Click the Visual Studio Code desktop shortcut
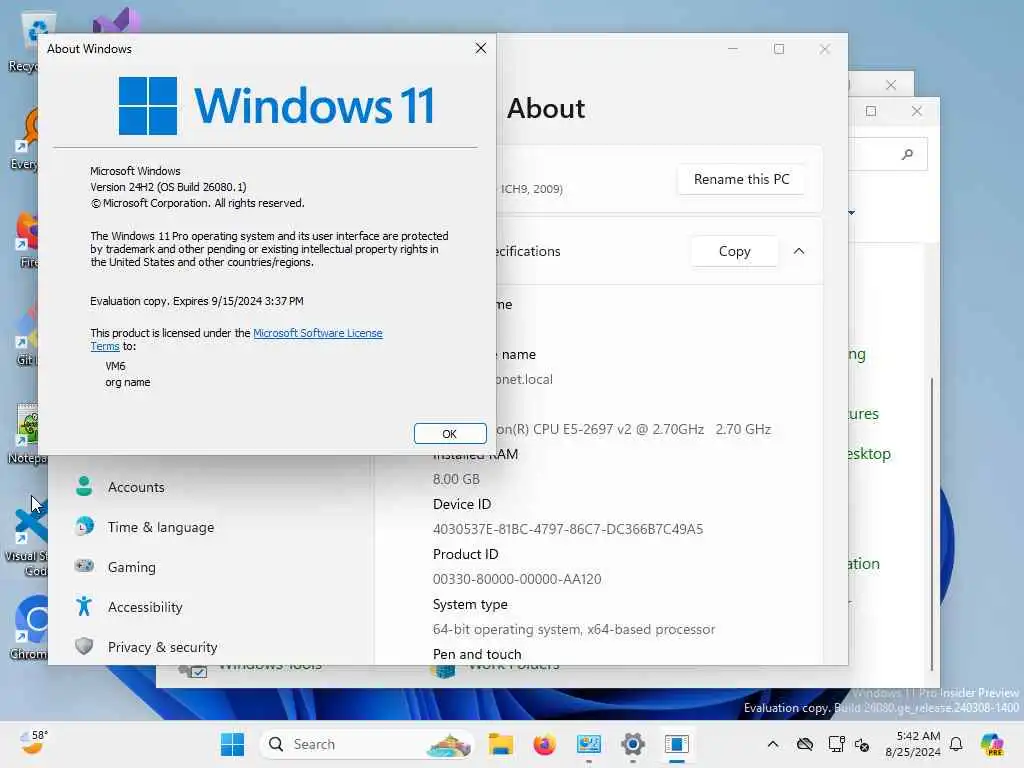Screen dimensions: 1024x768 pyautogui.click(x=27, y=537)
